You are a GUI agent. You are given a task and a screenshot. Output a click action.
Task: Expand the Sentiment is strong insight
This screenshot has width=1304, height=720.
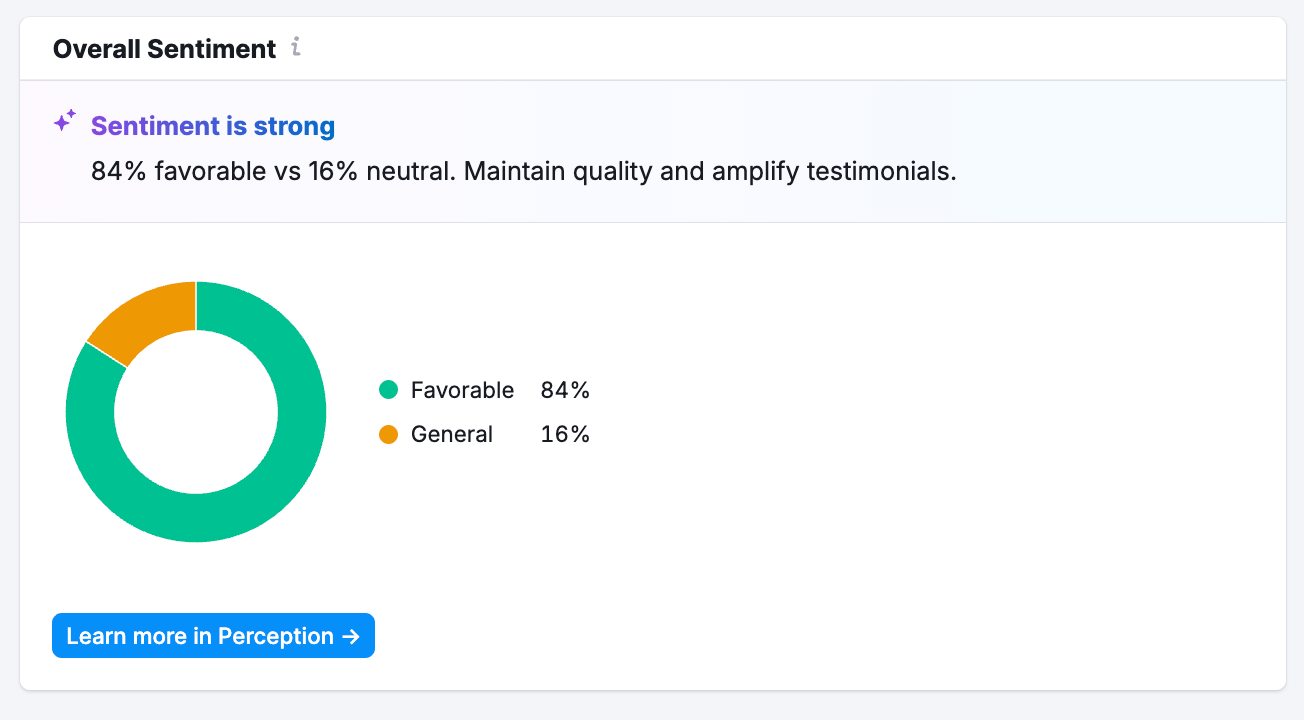click(212, 126)
